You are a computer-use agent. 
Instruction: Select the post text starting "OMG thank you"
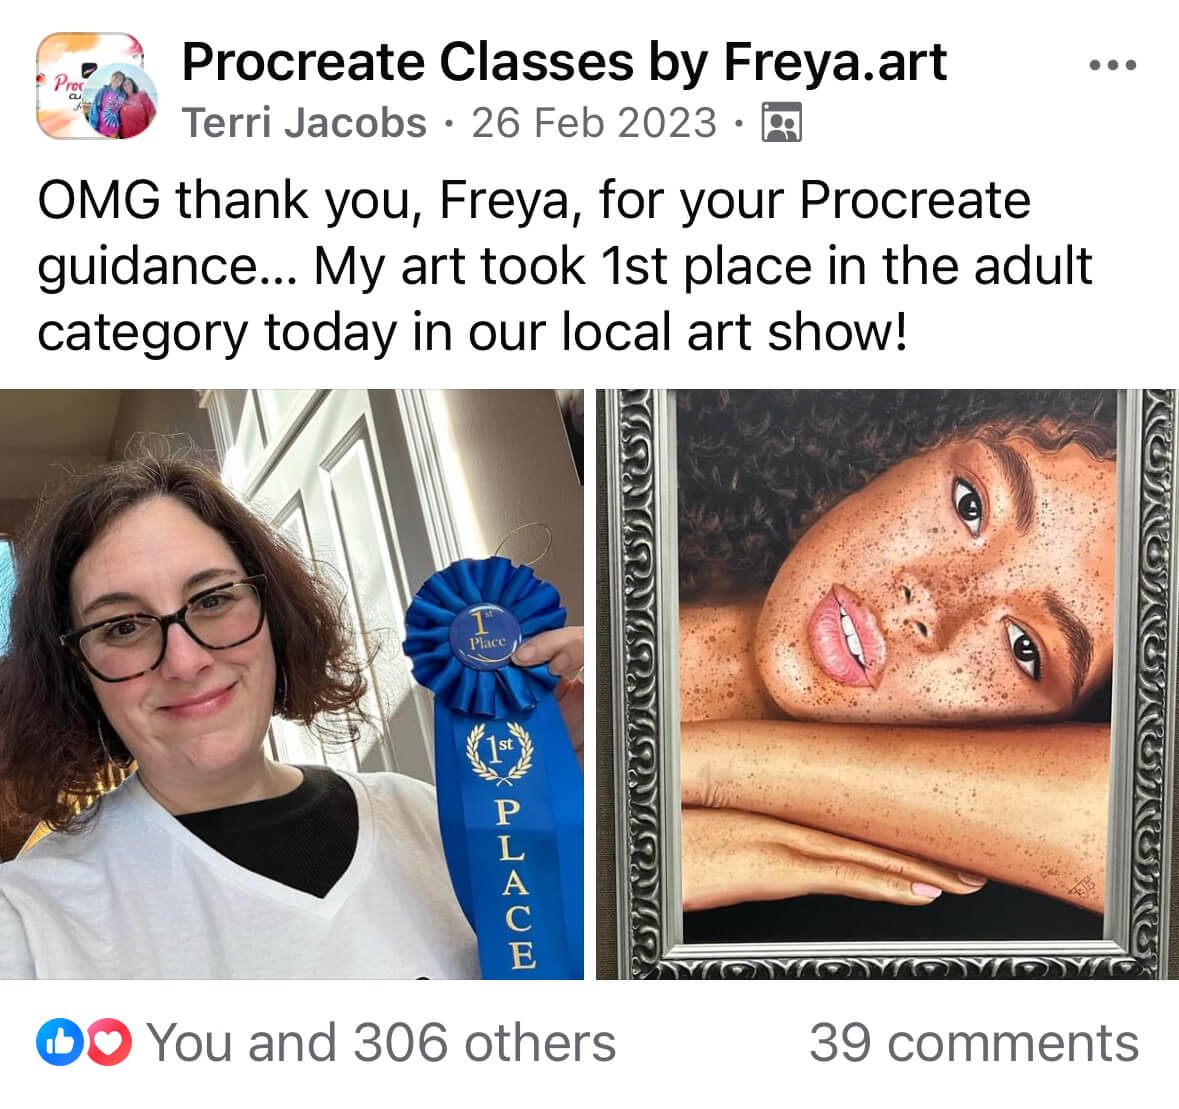tap(564, 265)
